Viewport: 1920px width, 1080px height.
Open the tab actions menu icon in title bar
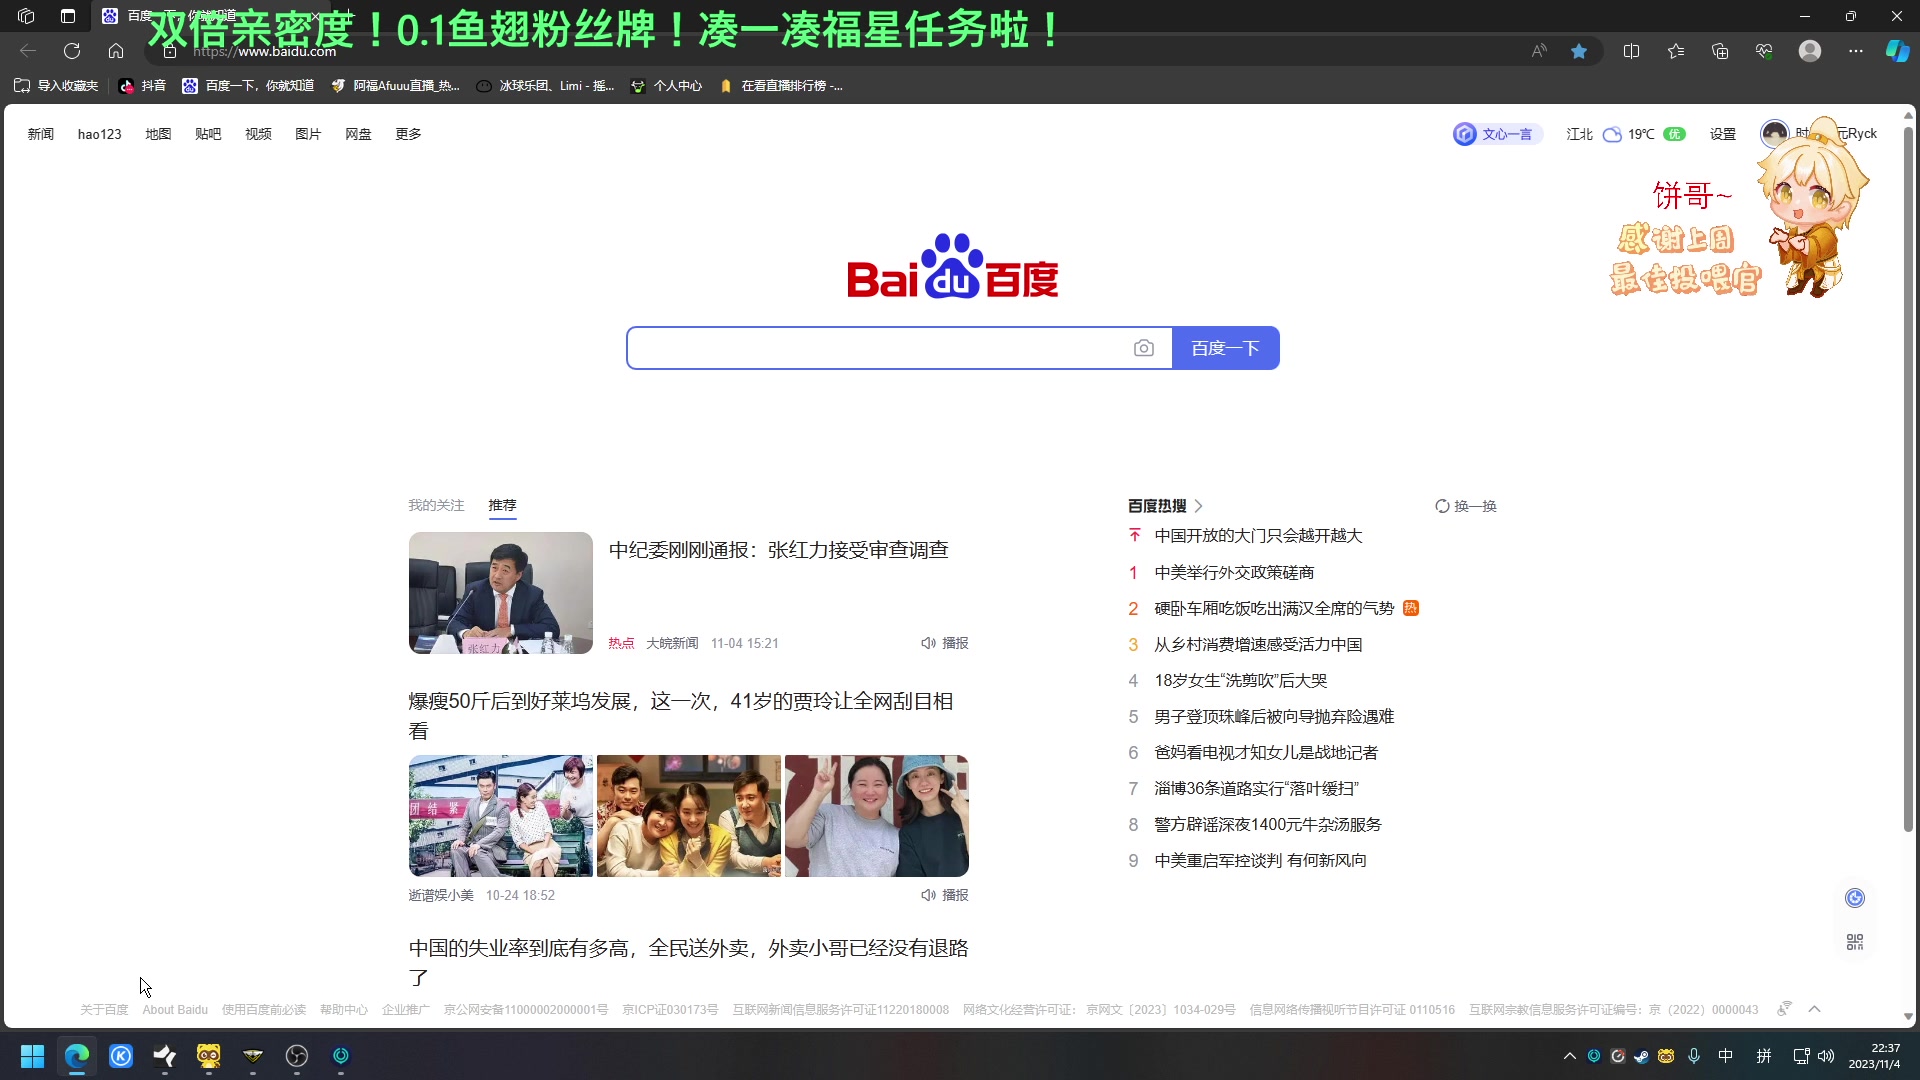(x=68, y=16)
